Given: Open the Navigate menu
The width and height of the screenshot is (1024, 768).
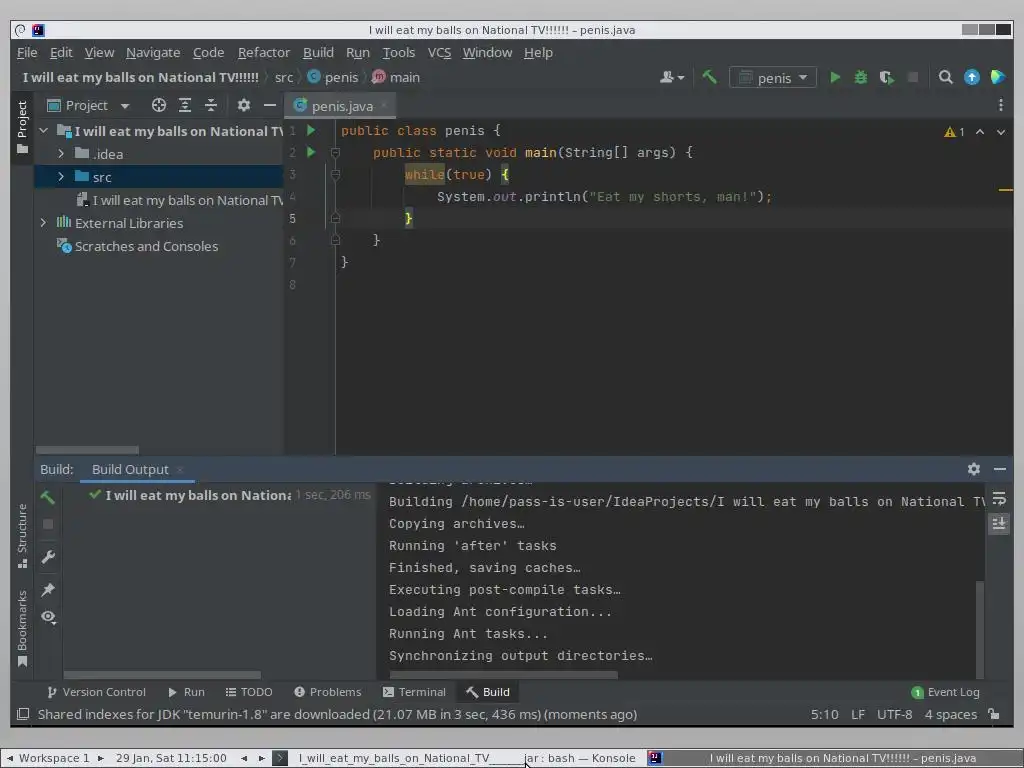Looking at the screenshot, I should click(153, 52).
